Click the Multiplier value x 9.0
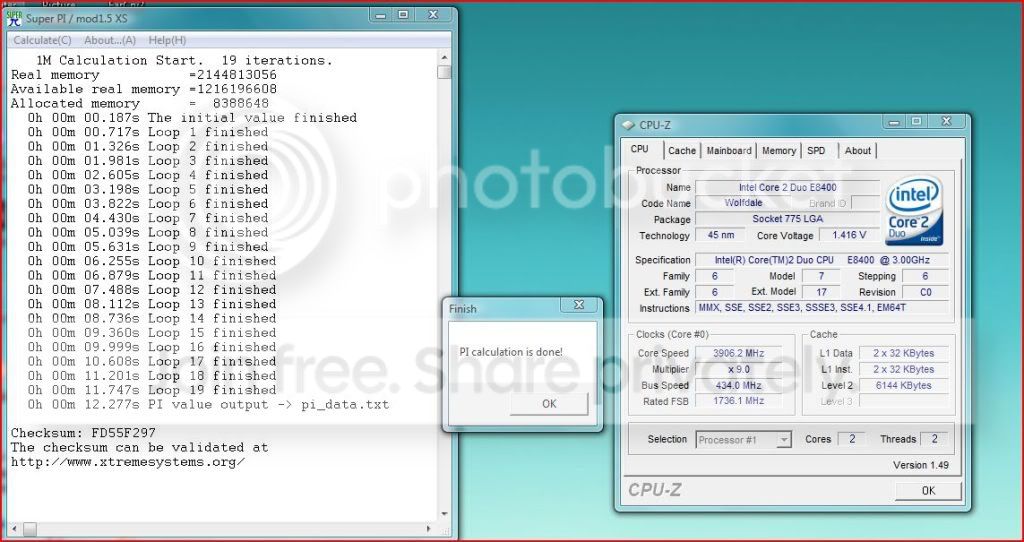This screenshot has width=1024, height=542. click(738, 369)
